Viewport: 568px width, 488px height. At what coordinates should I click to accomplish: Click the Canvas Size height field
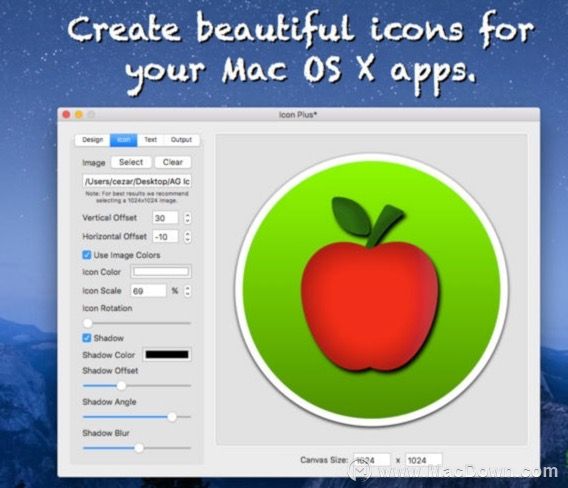click(x=423, y=460)
